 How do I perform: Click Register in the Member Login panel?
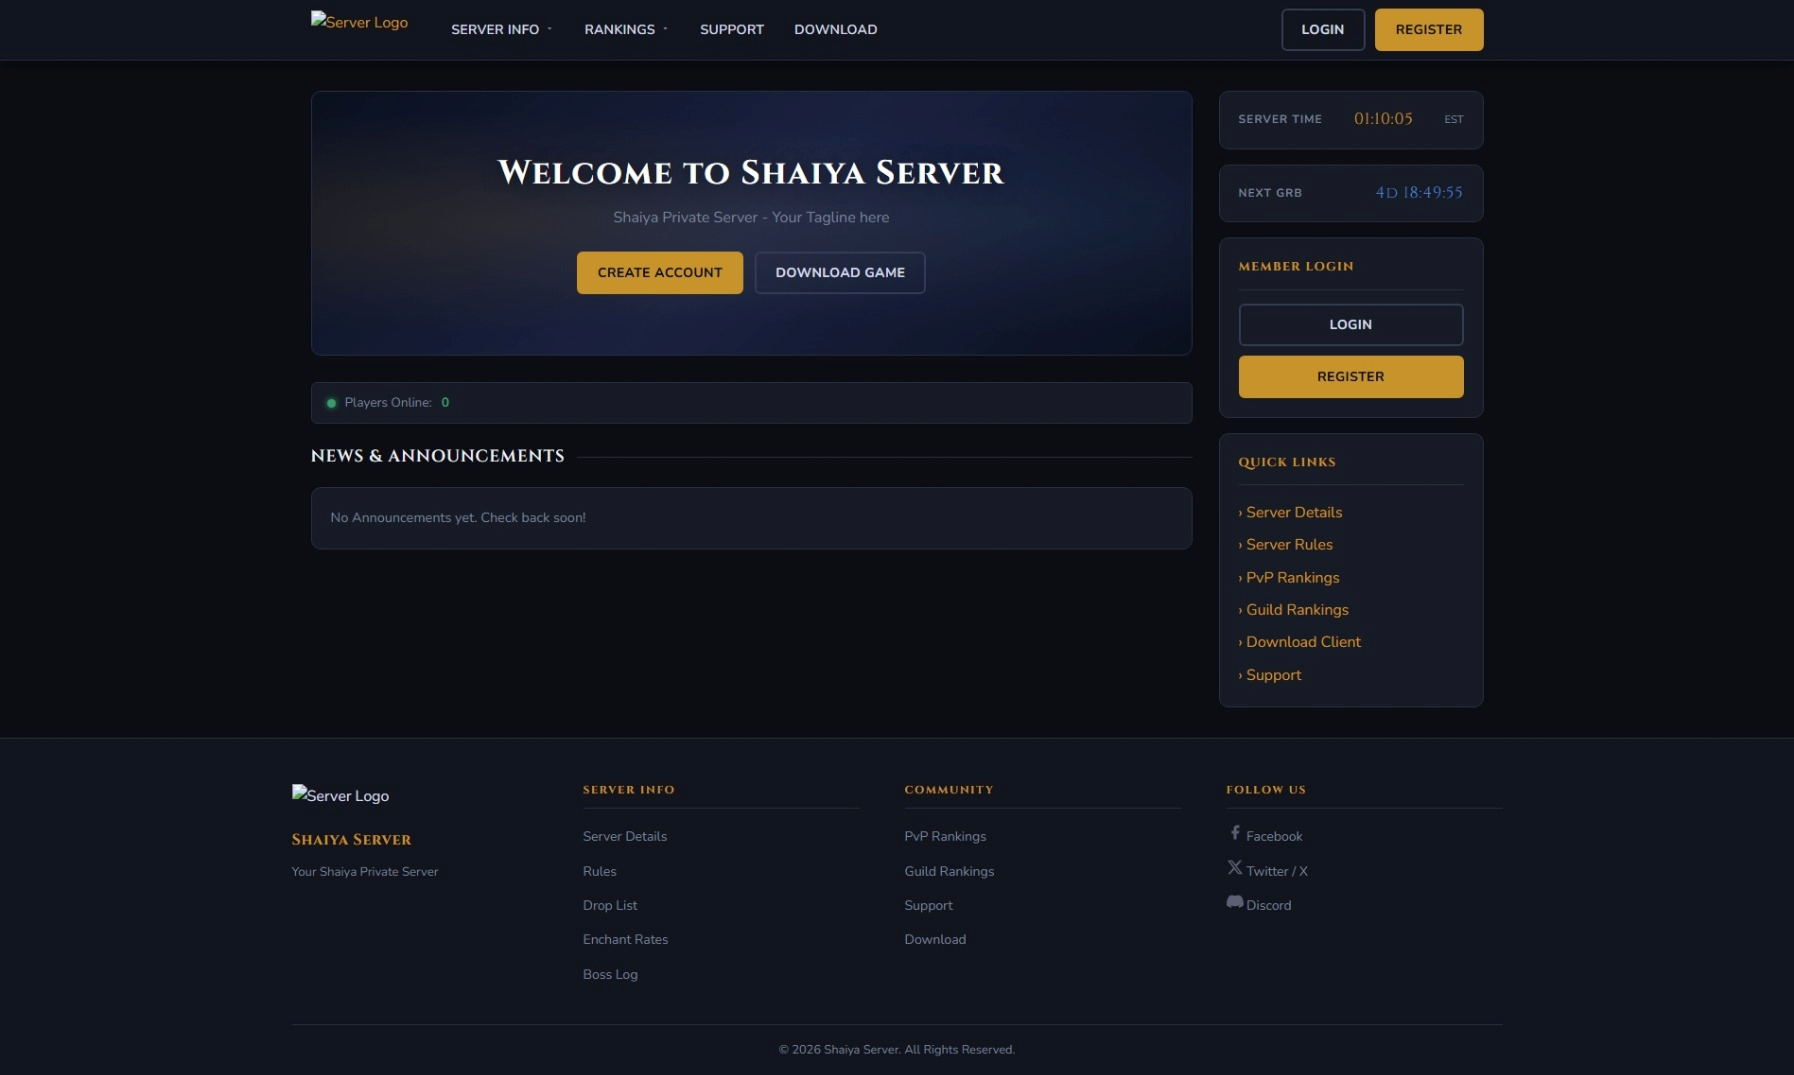(x=1351, y=377)
